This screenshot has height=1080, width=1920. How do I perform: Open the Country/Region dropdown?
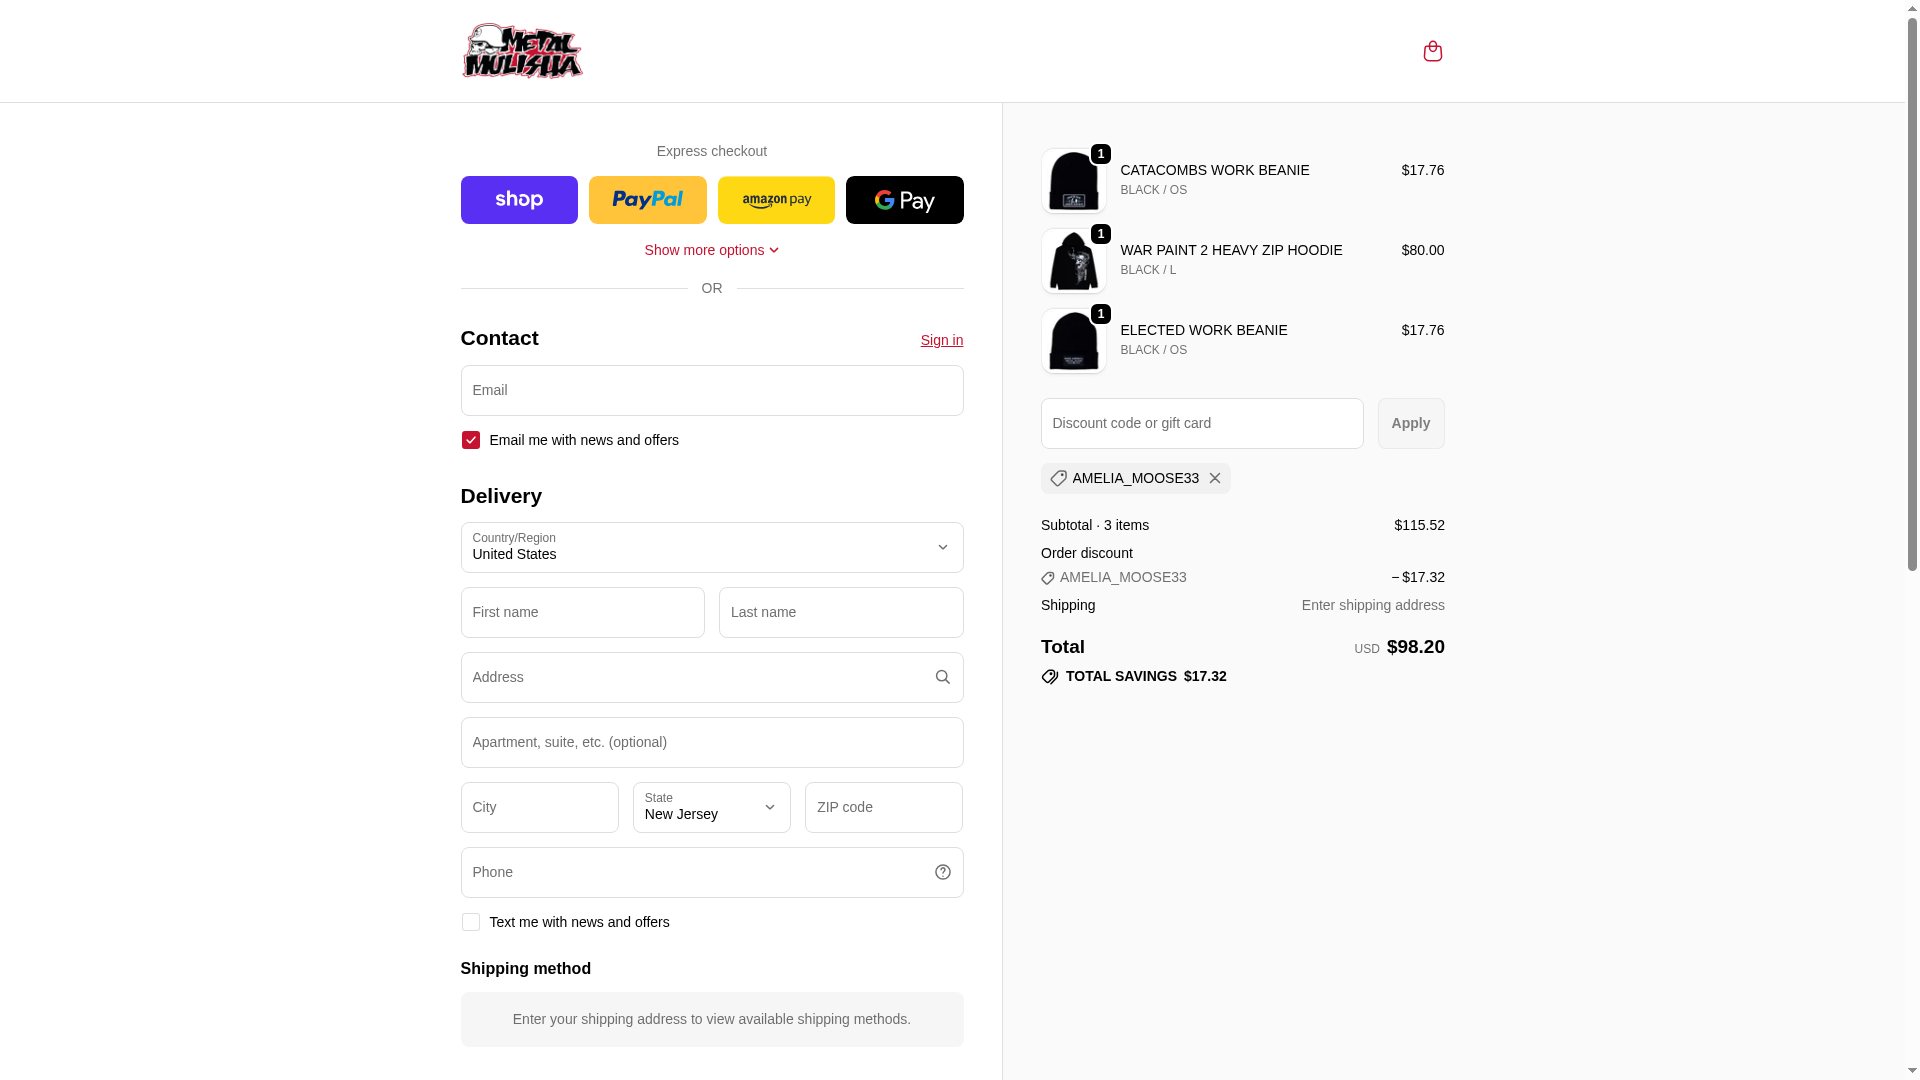[x=712, y=547]
